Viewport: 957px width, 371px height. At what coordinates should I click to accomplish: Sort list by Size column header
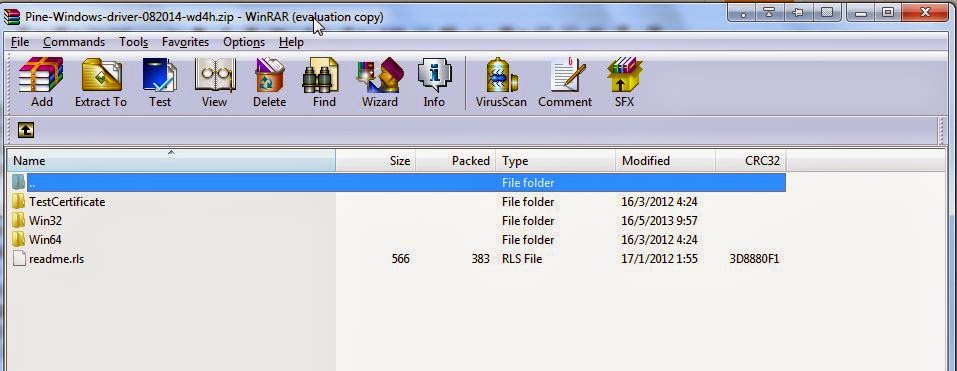(x=375, y=160)
